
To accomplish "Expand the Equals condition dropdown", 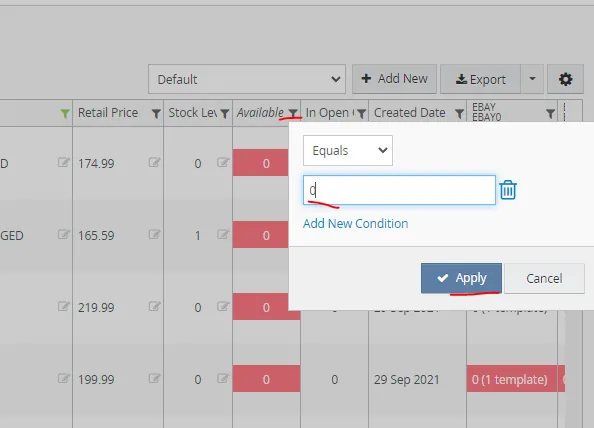I will point(348,150).
